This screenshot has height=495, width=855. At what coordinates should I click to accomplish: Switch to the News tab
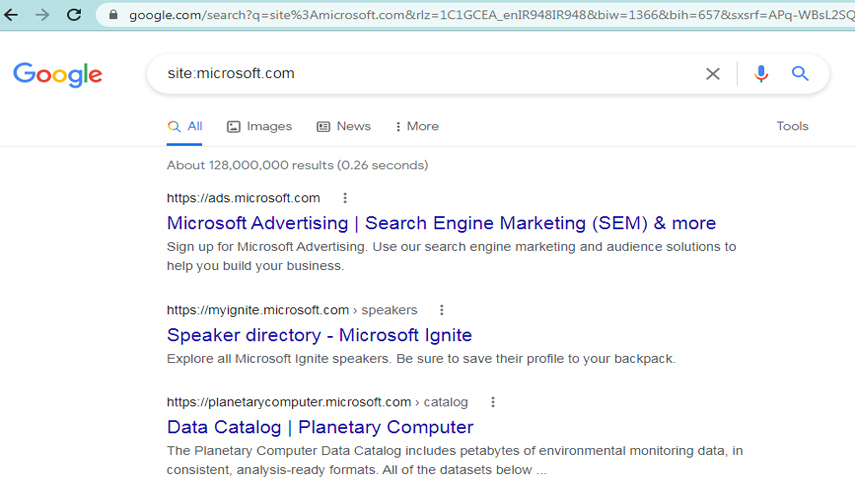coord(344,126)
